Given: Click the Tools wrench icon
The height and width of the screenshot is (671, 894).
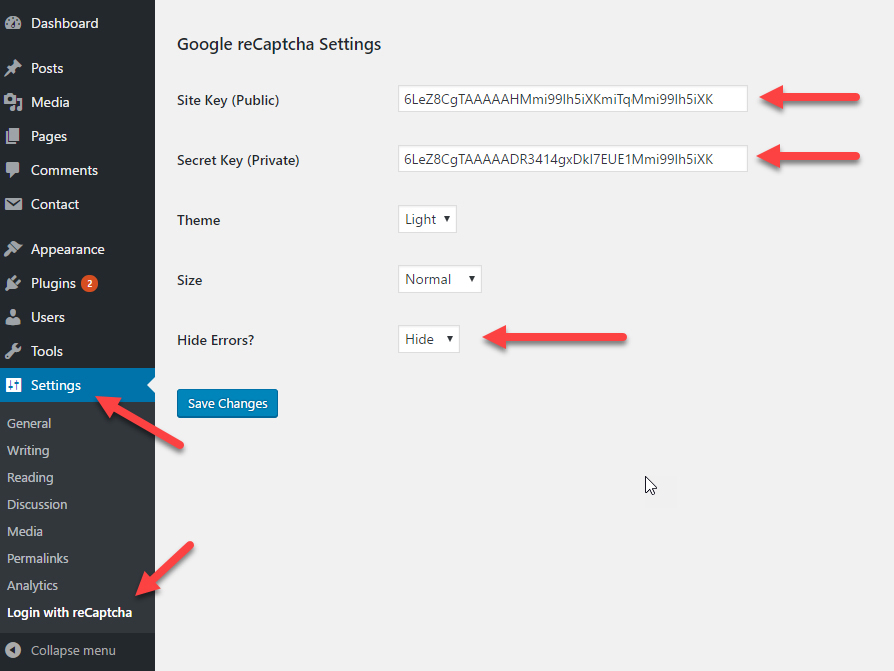Looking at the screenshot, I should [x=13, y=351].
